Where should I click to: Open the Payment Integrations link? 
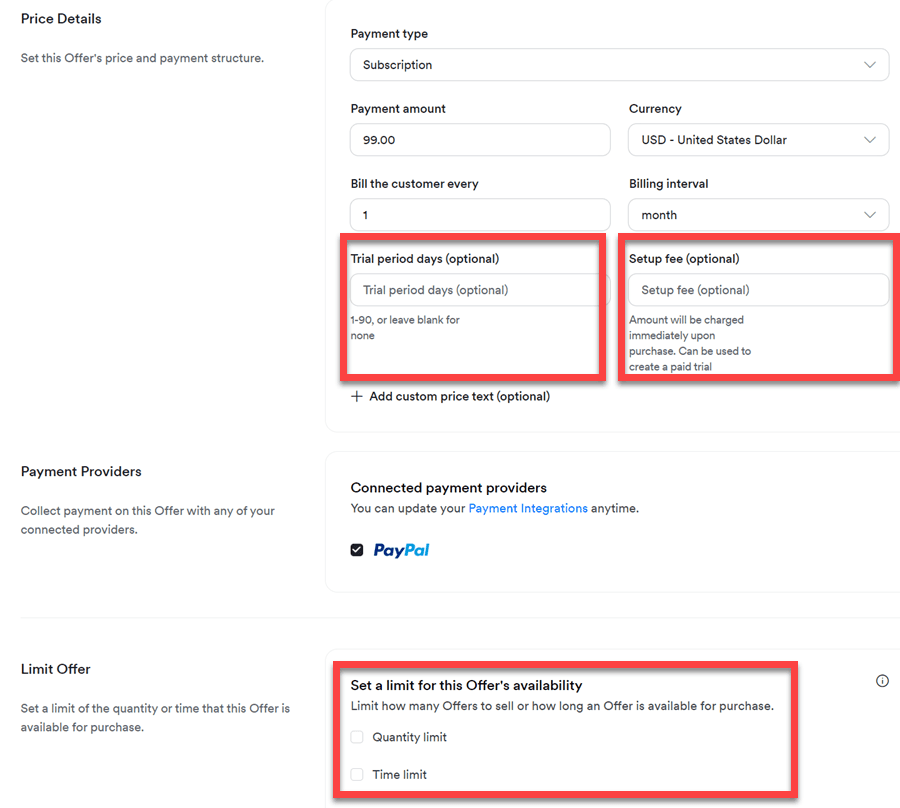pos(528,508)
